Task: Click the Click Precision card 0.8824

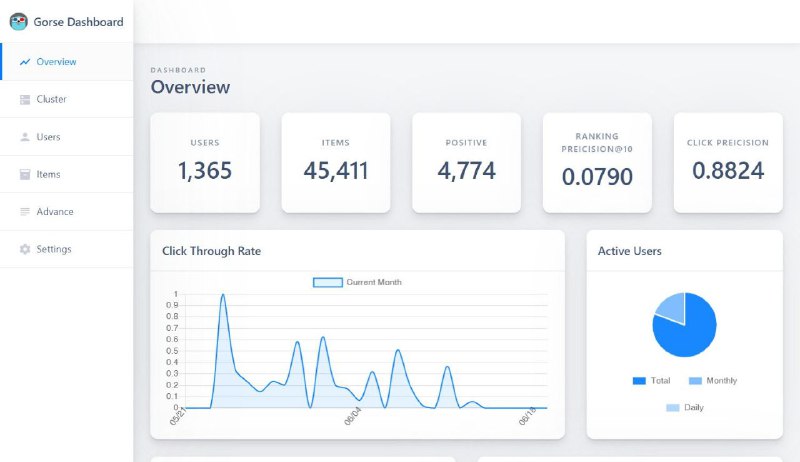Action: point(728,163)
